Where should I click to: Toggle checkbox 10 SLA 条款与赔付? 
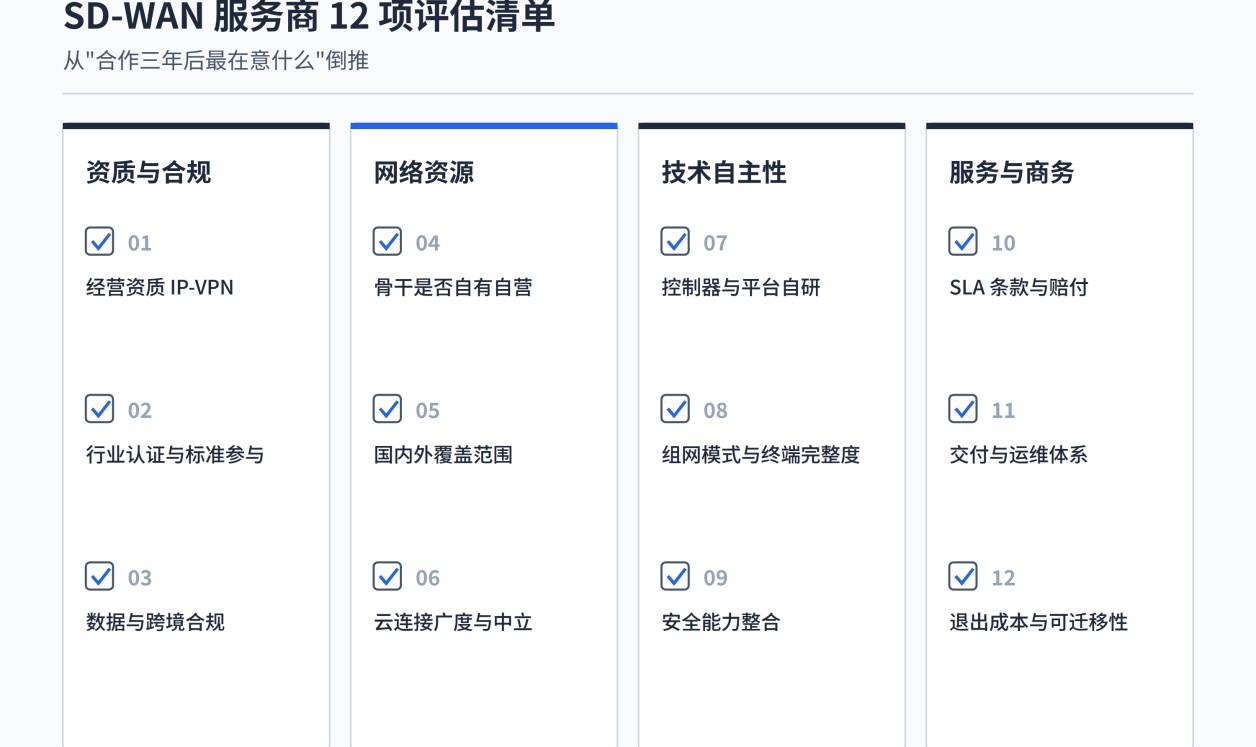pos(963,241)
